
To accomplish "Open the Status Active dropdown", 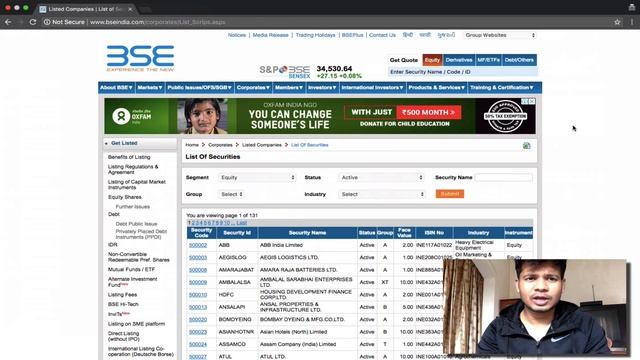I will click(381, 178).
